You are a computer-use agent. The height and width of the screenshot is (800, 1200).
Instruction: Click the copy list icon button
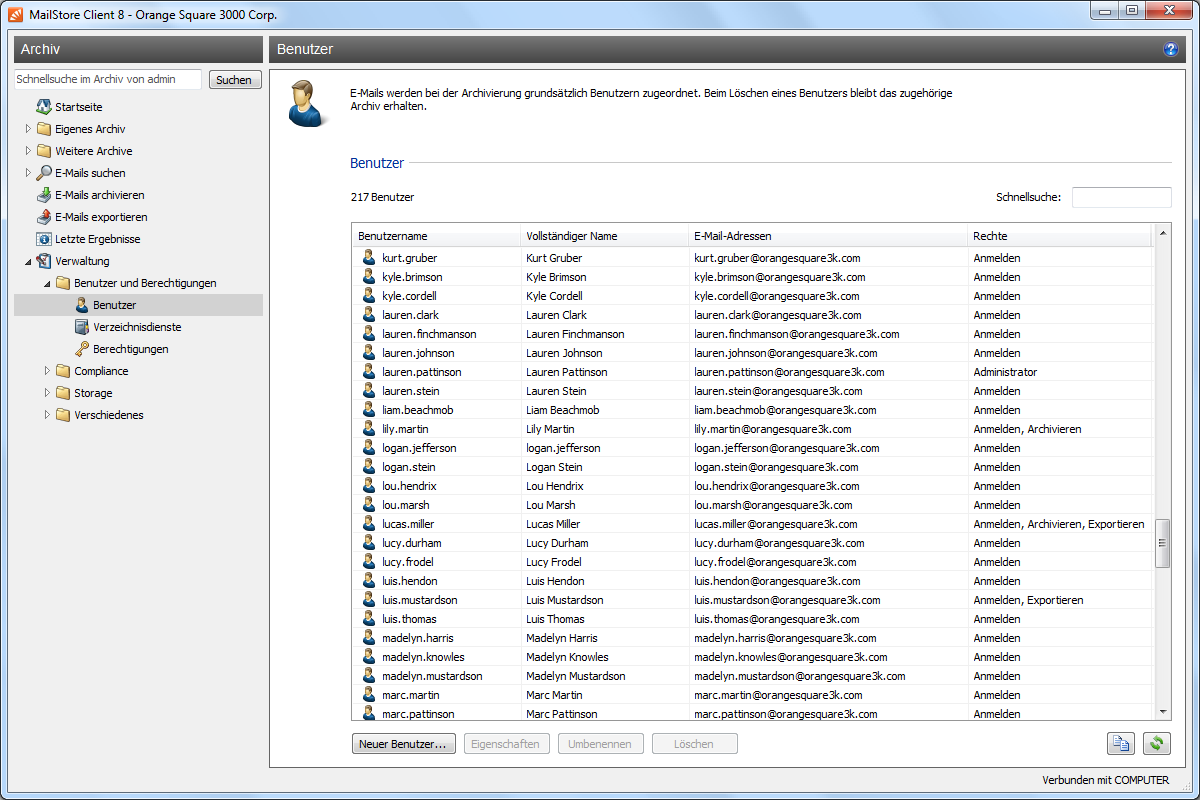(1121, 744)
